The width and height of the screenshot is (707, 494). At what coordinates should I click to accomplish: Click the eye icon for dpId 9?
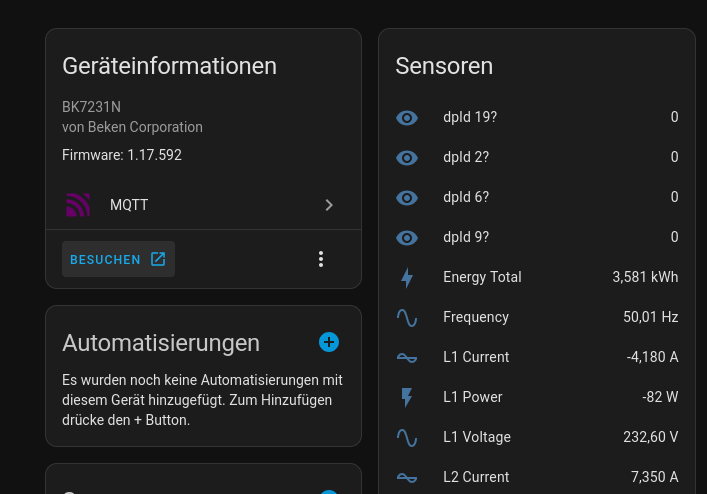pyautogui.click(x=407, y=238)
